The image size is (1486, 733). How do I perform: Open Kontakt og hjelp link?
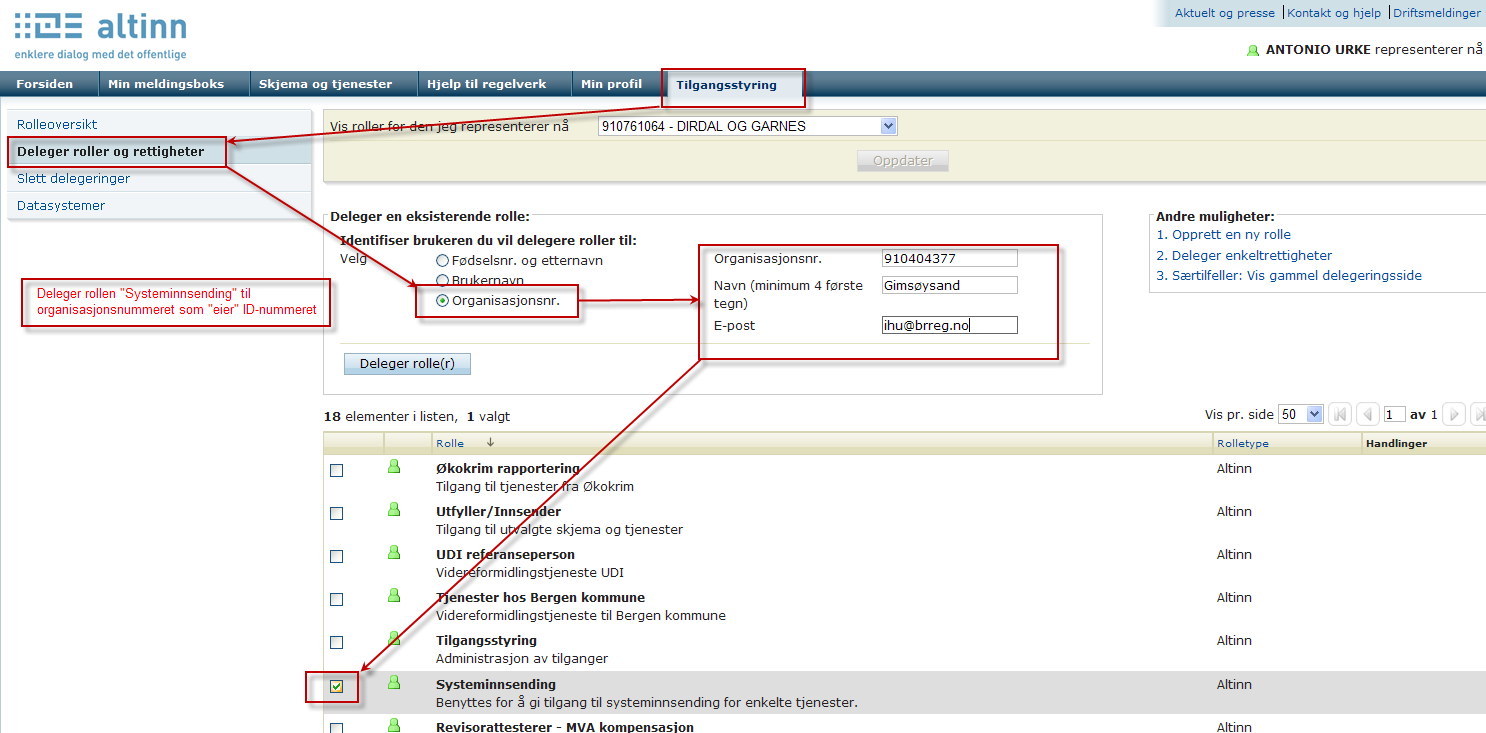pyautogui.click(x=1334, y=13)
